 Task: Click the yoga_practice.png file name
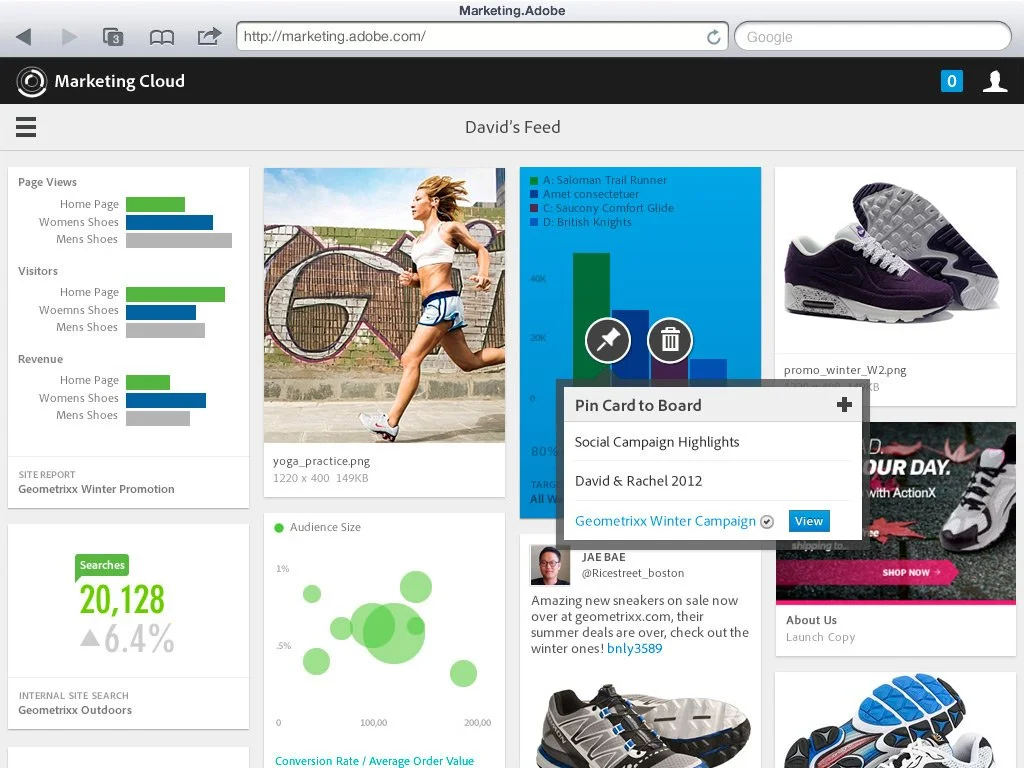tap(321, 461)
